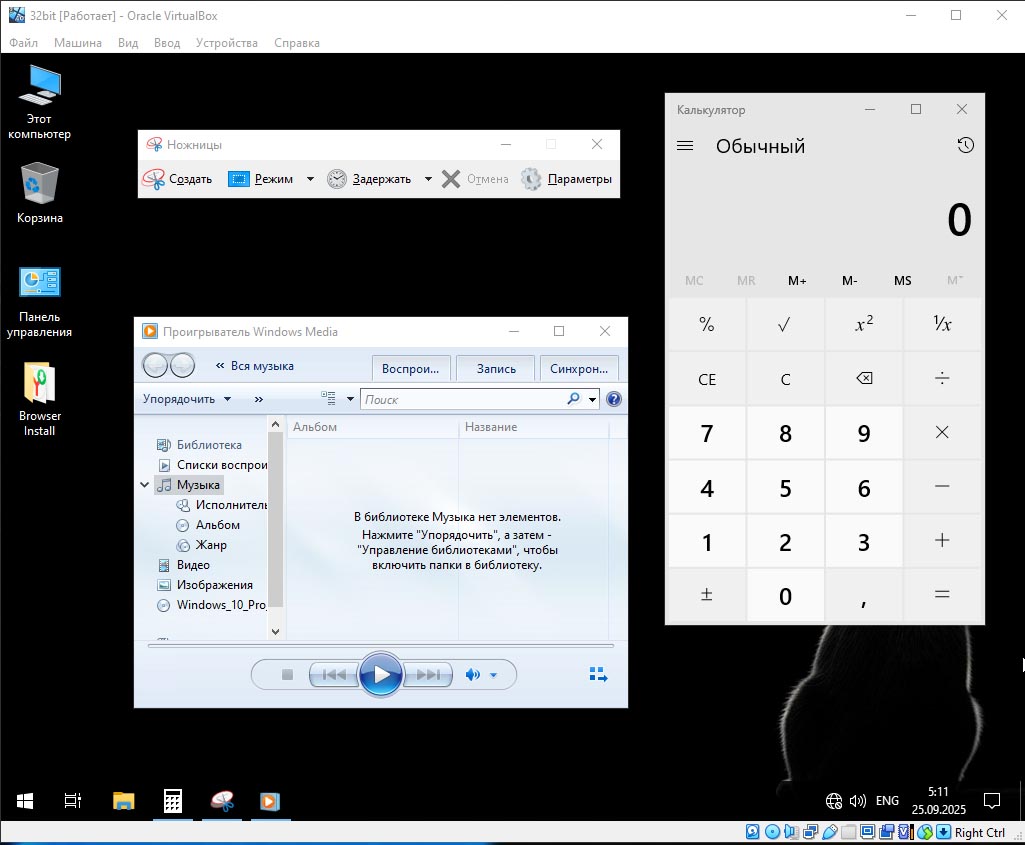Select Жанр under Музыка
Screen dimensions: 1025x845
[x=201, y=544]
